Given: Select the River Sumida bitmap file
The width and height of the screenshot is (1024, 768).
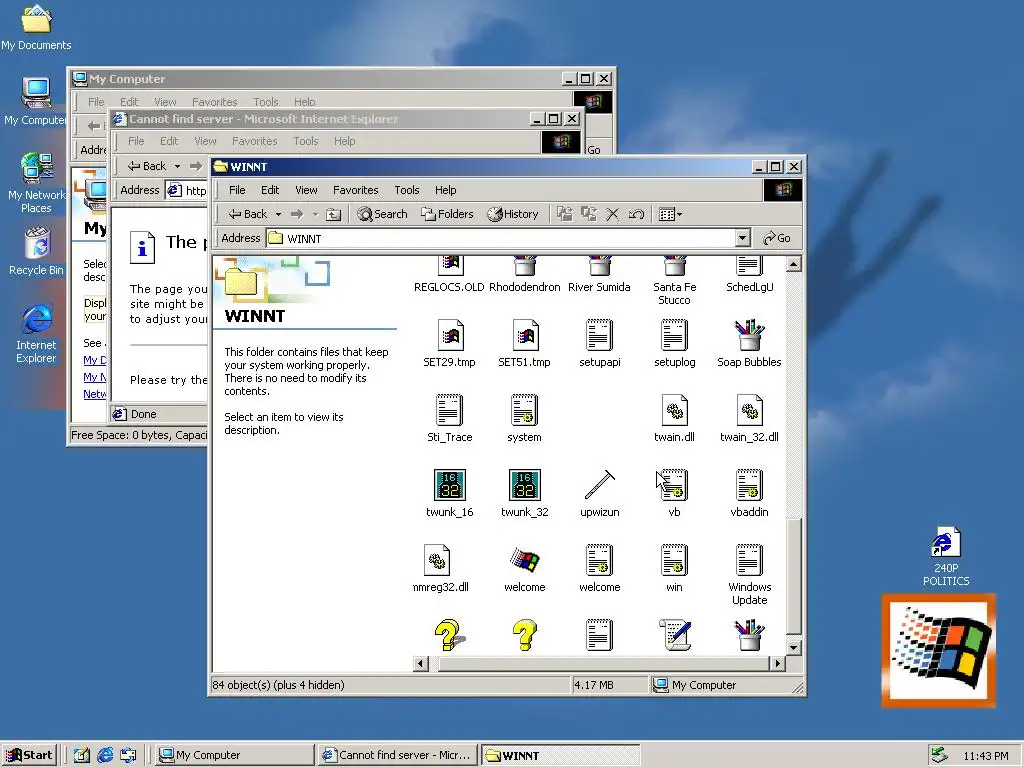Looking at the screenshot, I should pos(600,276).
